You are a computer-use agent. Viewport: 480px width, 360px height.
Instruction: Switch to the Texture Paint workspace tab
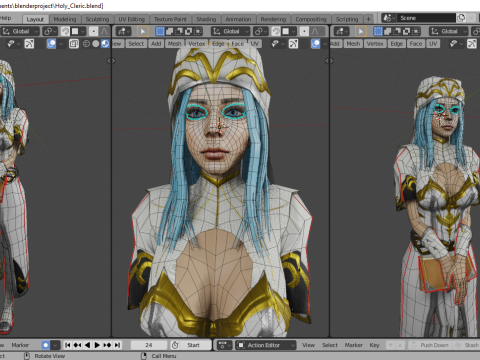[170, 19]
